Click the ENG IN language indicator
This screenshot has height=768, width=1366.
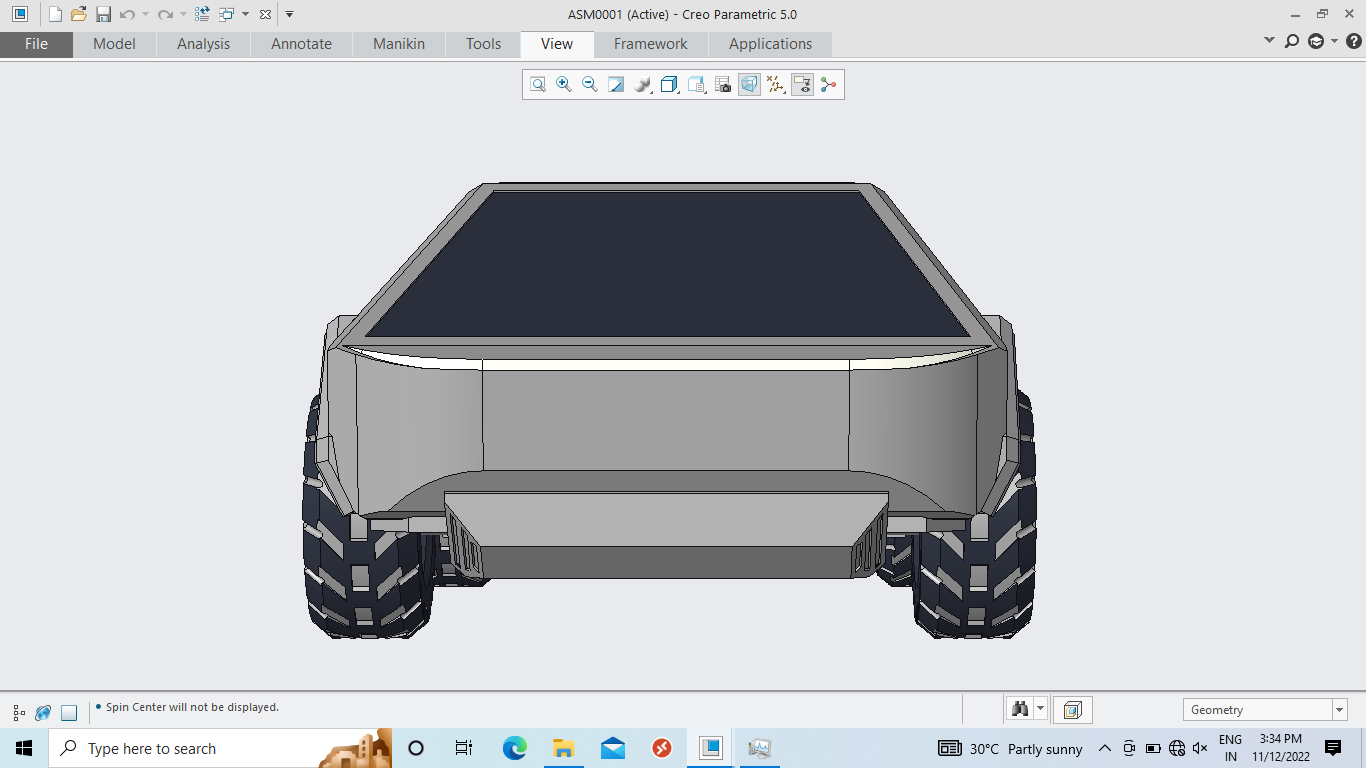pos(1230,748)
